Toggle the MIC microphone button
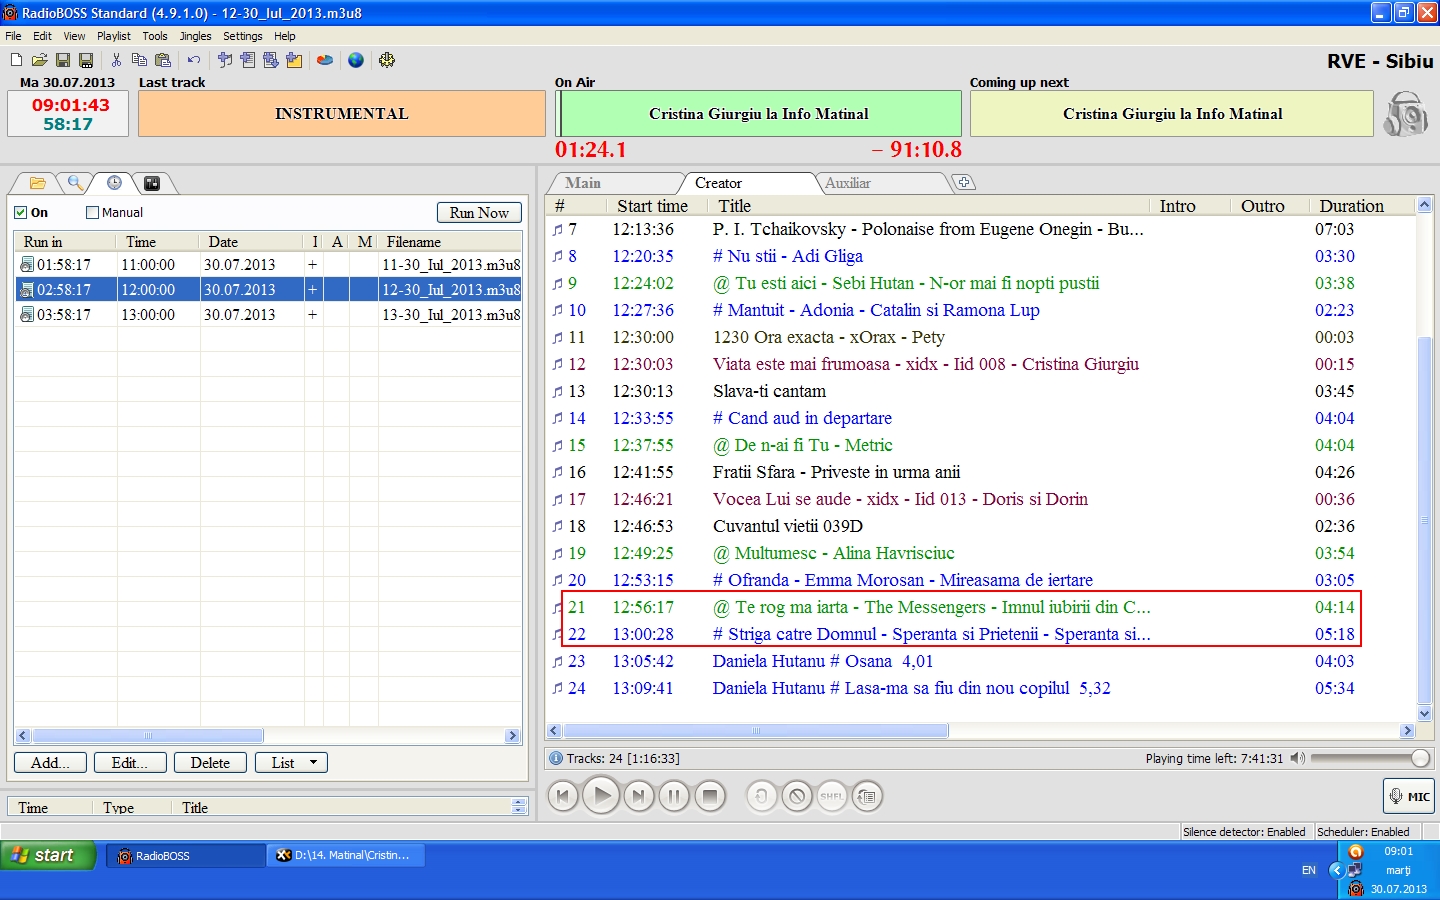Viewport: 1440px width, 900px height. [x=1409, y=796]
